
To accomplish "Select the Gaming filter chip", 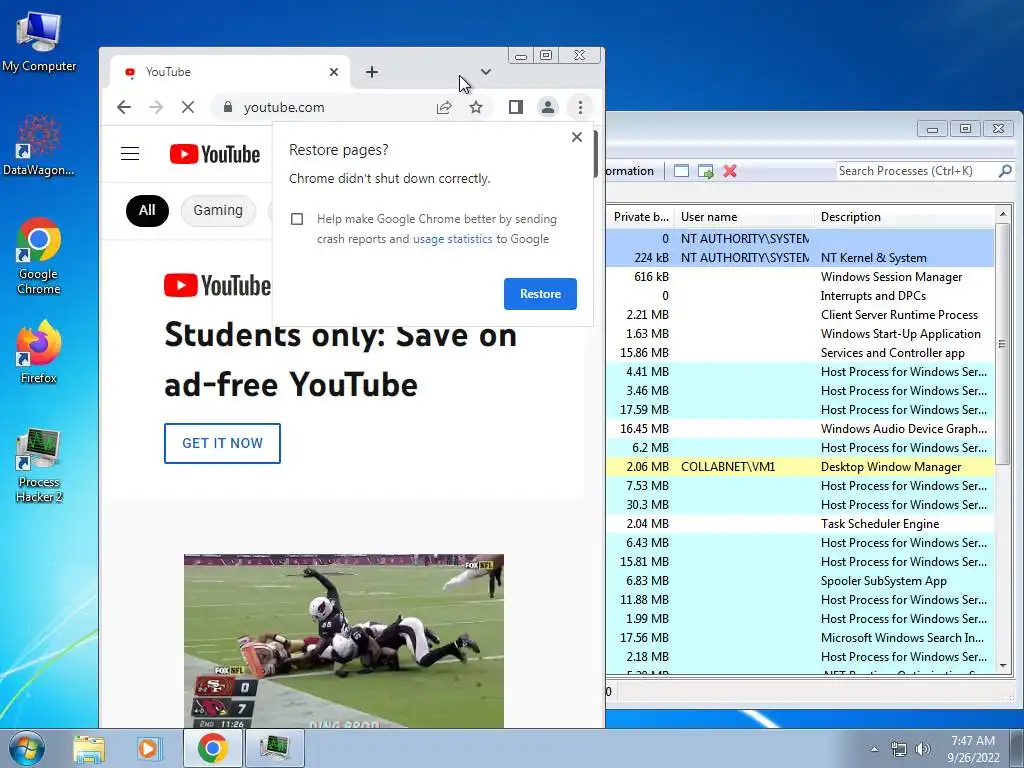I will click(218, 210).
